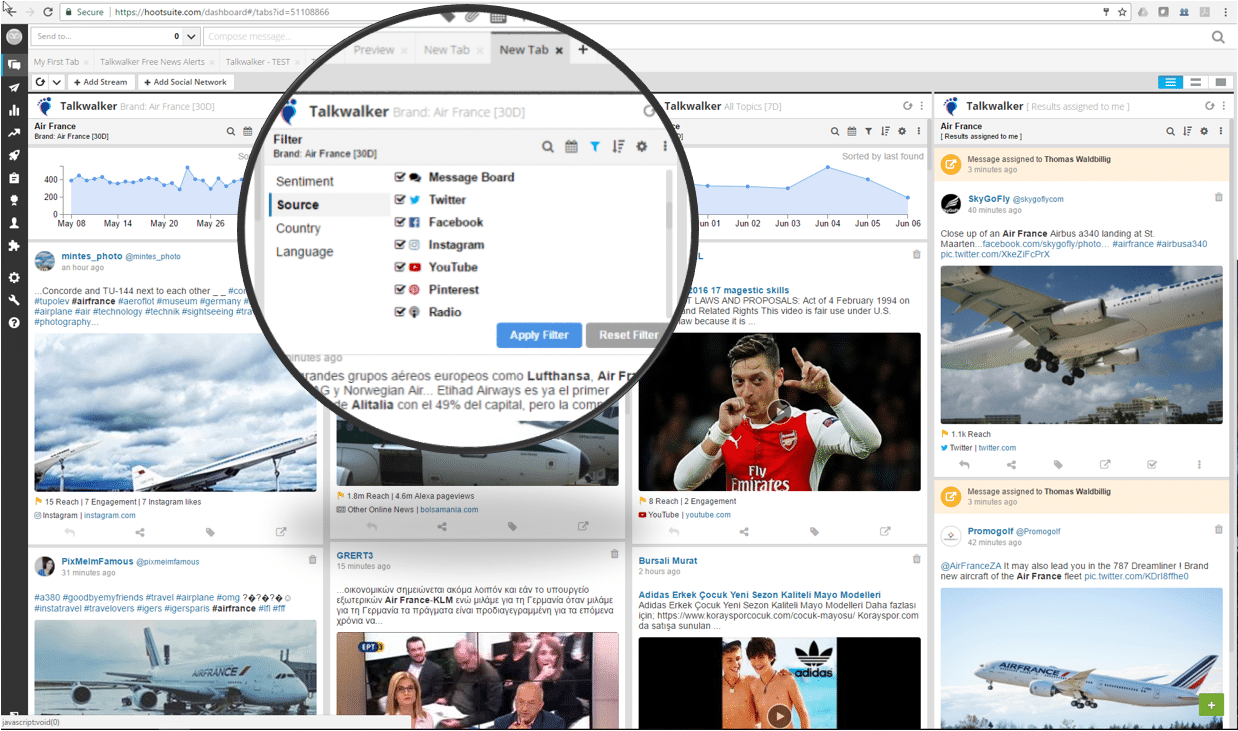Viewport: 1238px width, 731px height.
Task: Click the Hootsuite search magnifier at top right
Action: pyautogui.click(x=1218, y=37)
